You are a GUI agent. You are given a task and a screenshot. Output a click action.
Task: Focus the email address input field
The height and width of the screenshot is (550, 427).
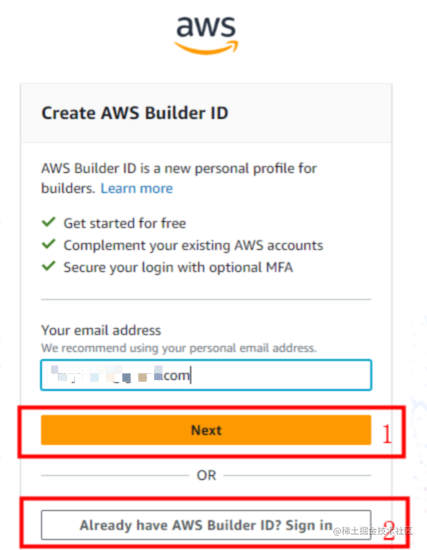(206, 375)
